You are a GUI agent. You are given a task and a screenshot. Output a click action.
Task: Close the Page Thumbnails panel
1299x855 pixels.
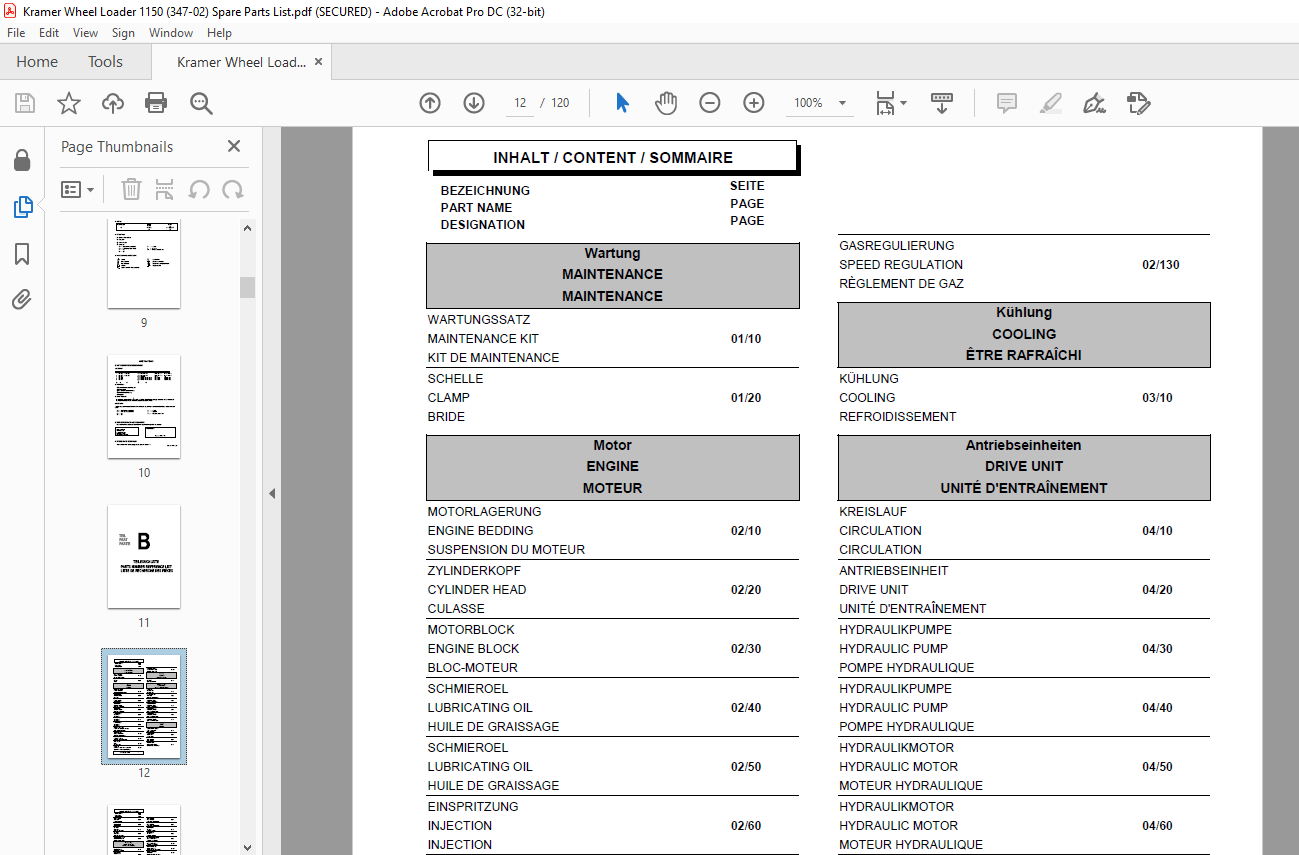(x=234, y=146)
